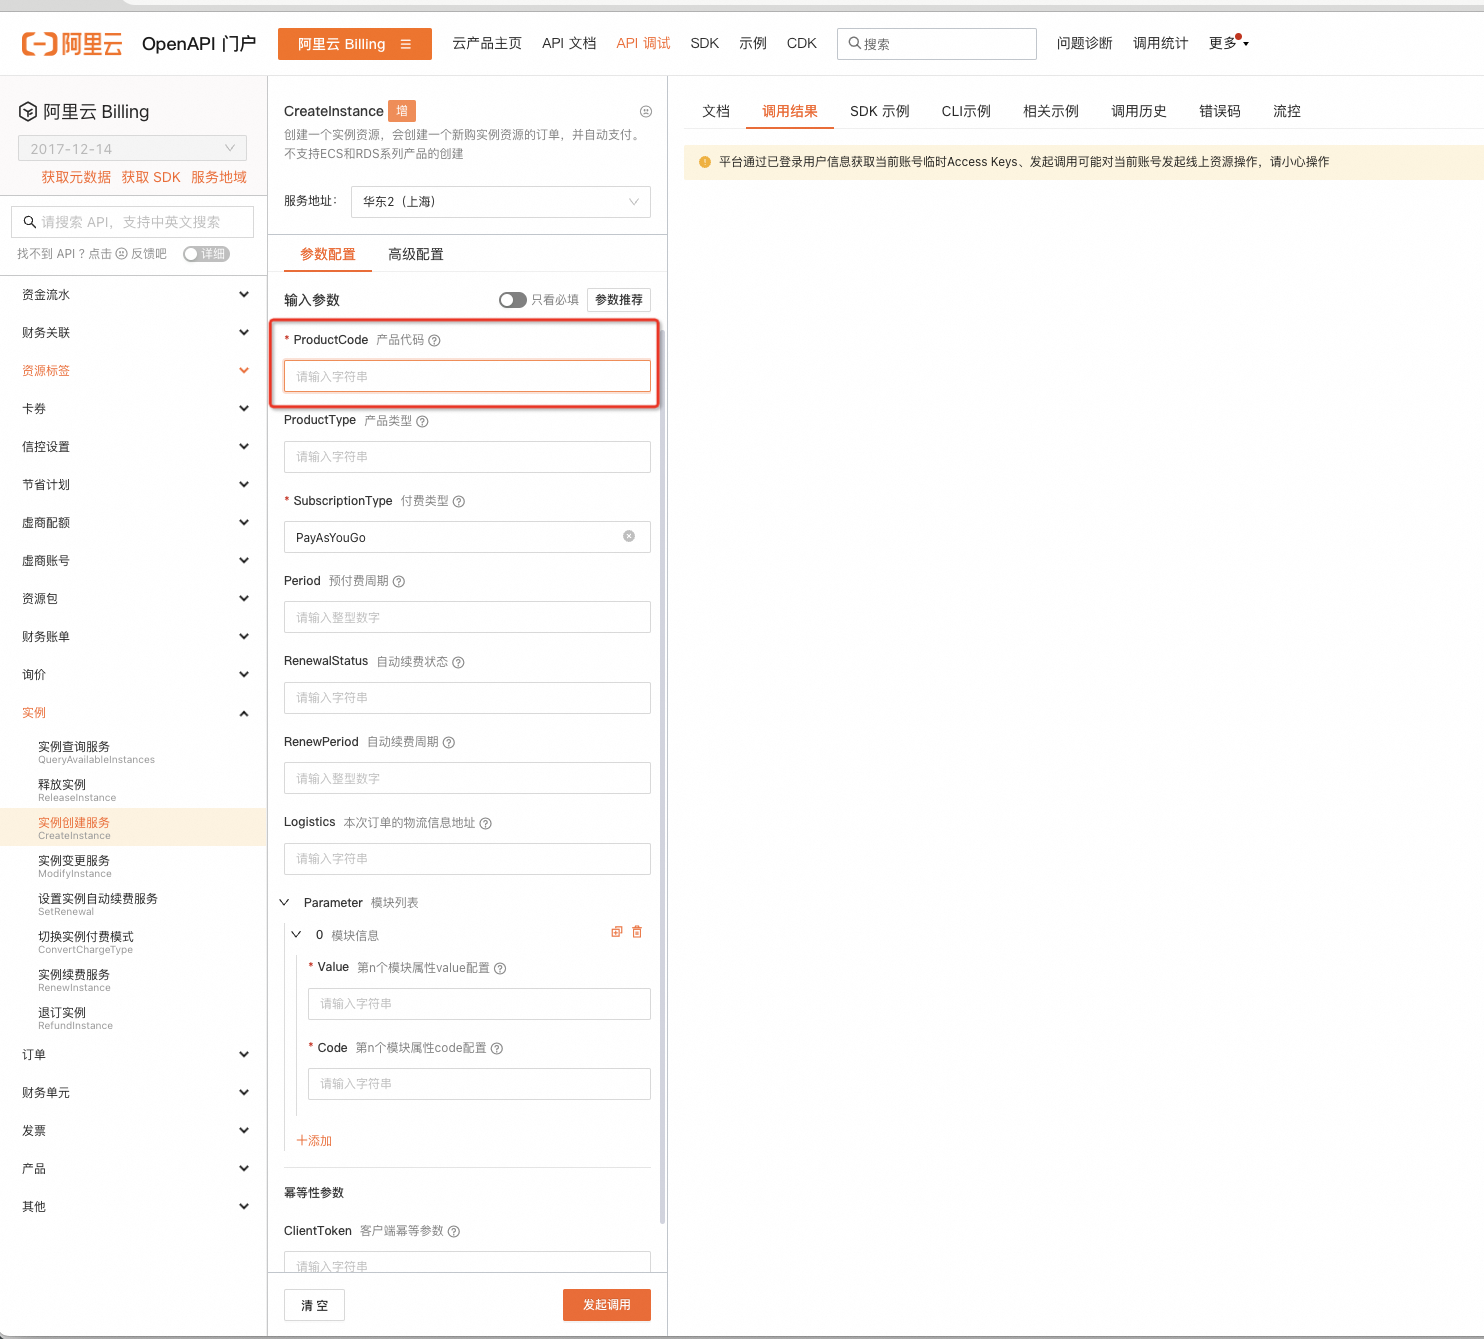
Task: Click the Period input field
Action: click(x=467, y=617)
